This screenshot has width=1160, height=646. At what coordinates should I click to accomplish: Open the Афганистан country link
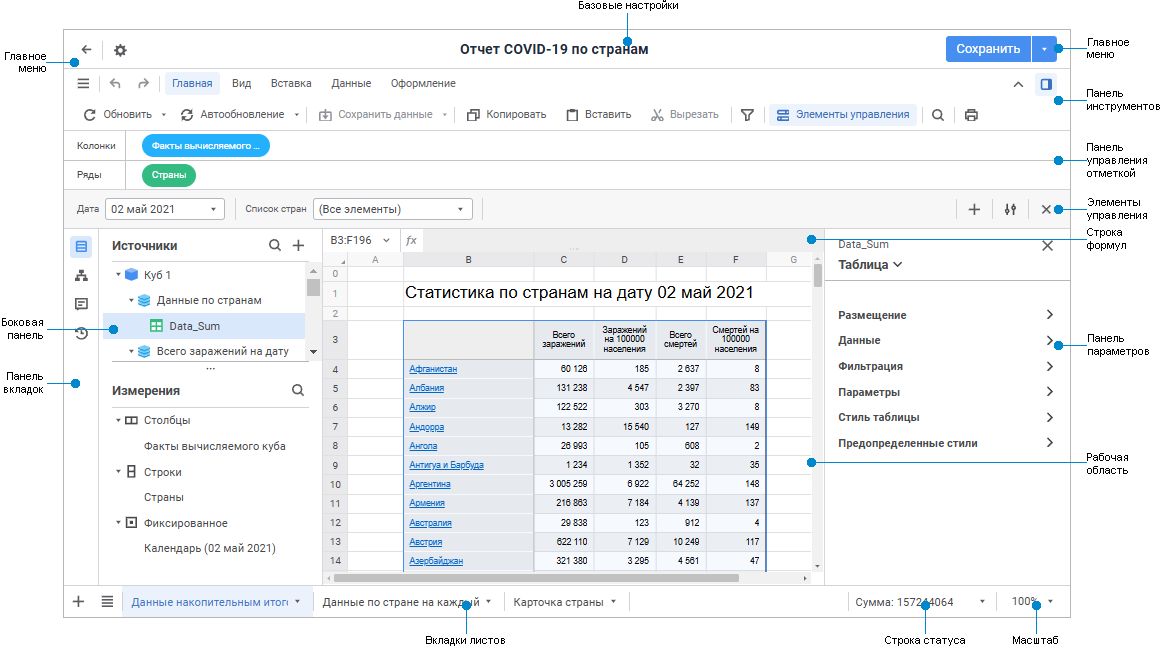(433, 369)
